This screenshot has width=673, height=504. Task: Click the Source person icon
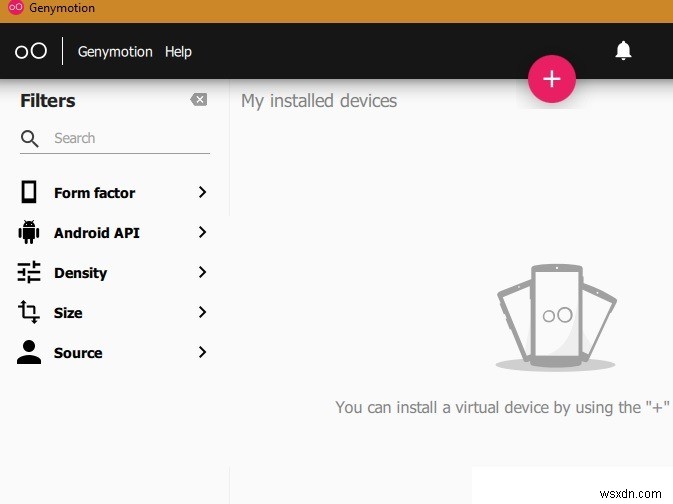(29, 352)
